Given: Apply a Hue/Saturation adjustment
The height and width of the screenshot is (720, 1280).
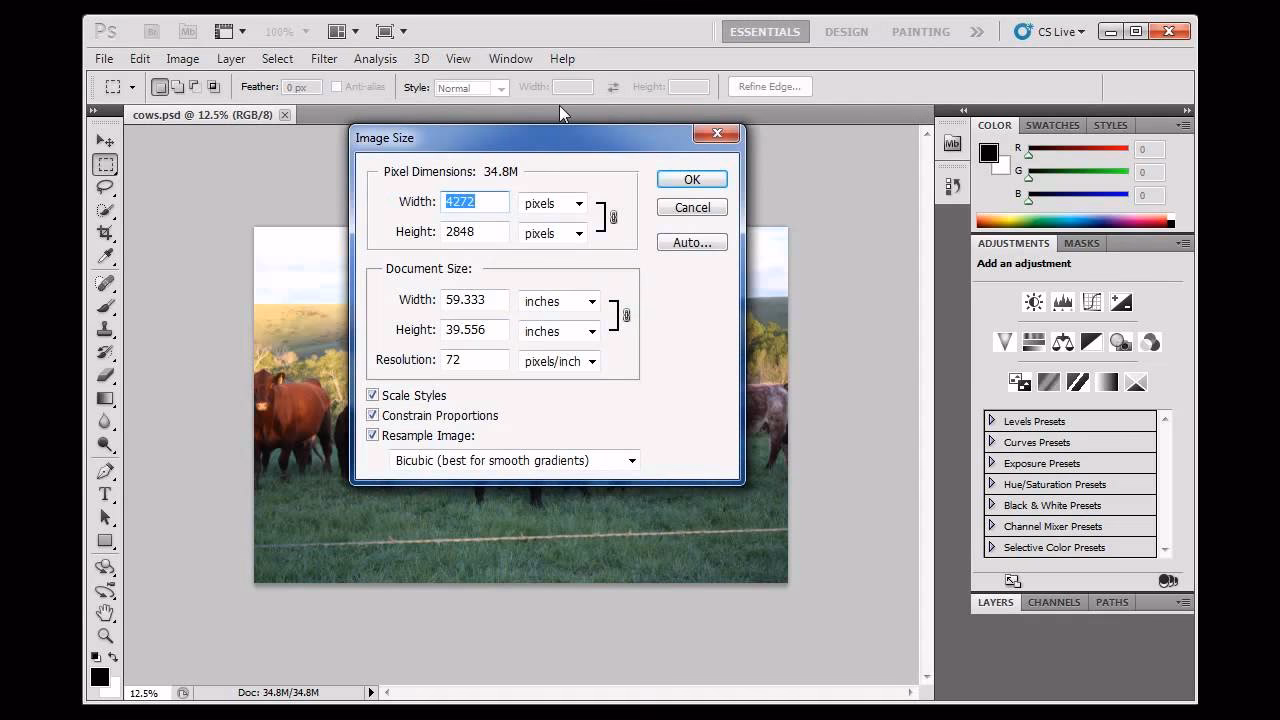Looking at the screenshot, I should point(1033,342).
